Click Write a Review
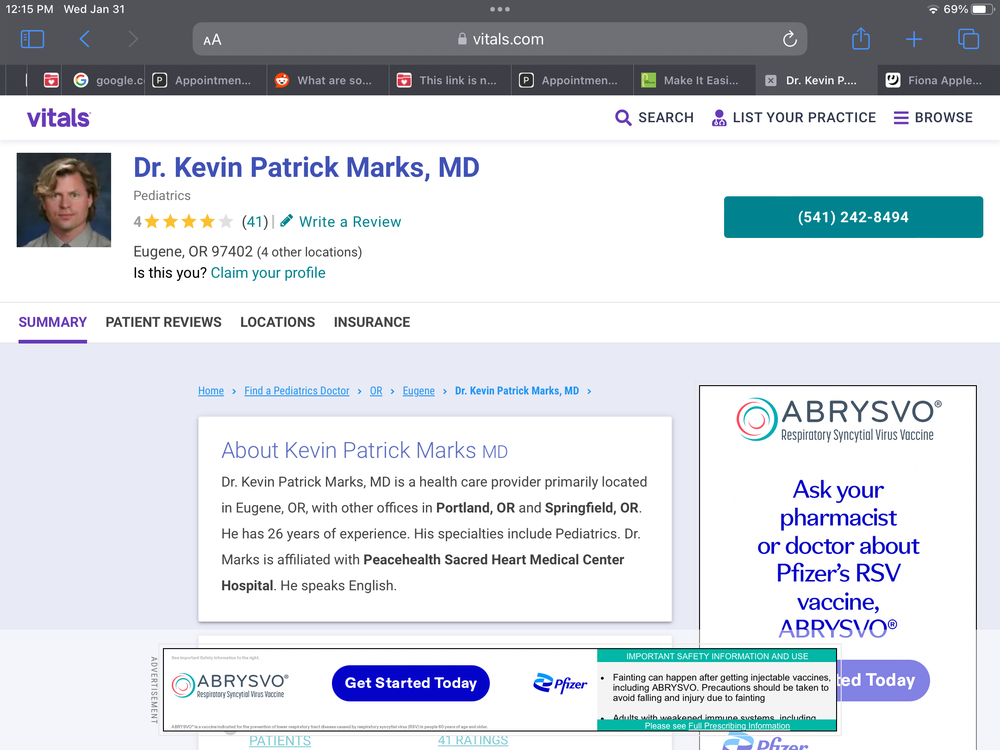Screen dimensions: 1000x750 [x=341, y=221]
